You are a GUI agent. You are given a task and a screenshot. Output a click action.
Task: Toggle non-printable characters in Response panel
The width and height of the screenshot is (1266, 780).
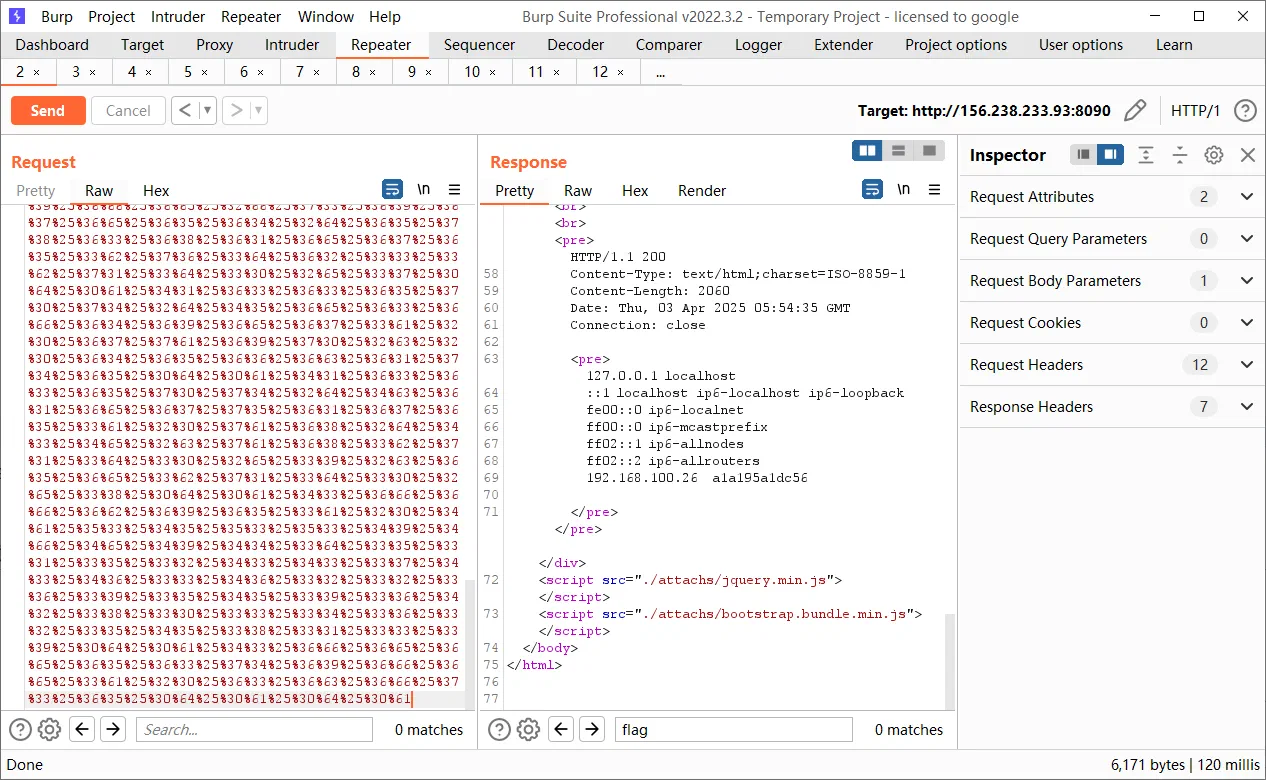coord(904,190)
